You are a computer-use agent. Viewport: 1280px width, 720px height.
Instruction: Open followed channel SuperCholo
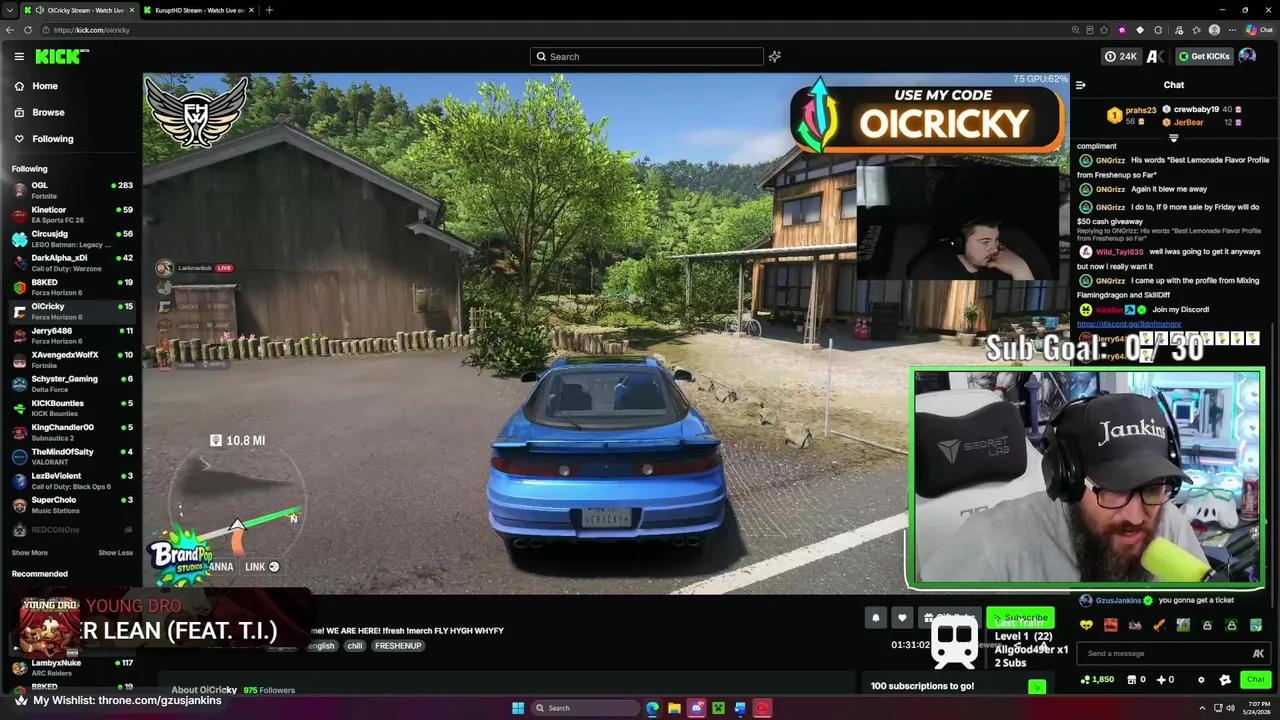(x=70, y=504)
